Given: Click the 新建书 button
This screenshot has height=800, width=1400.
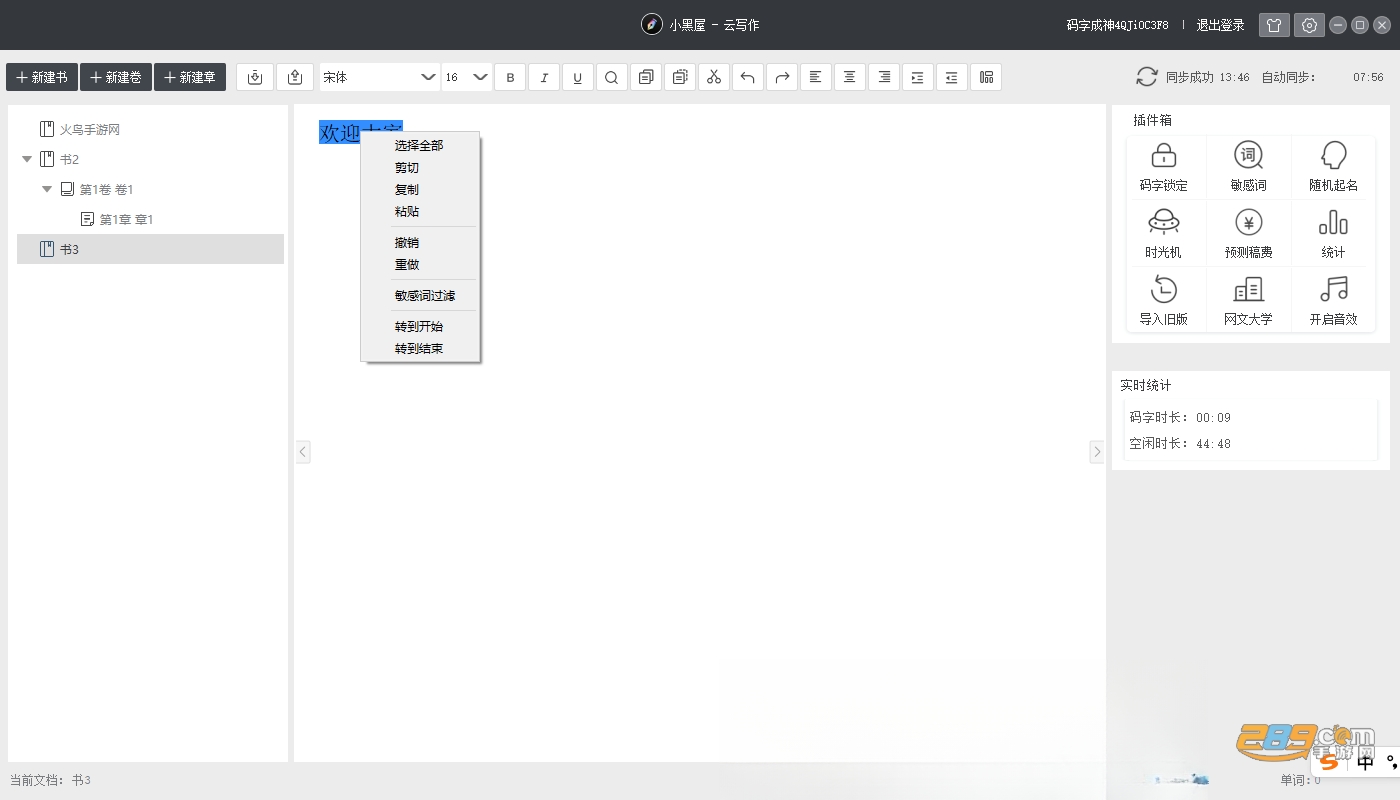Looking at the screenshot, I should [42, 77].
